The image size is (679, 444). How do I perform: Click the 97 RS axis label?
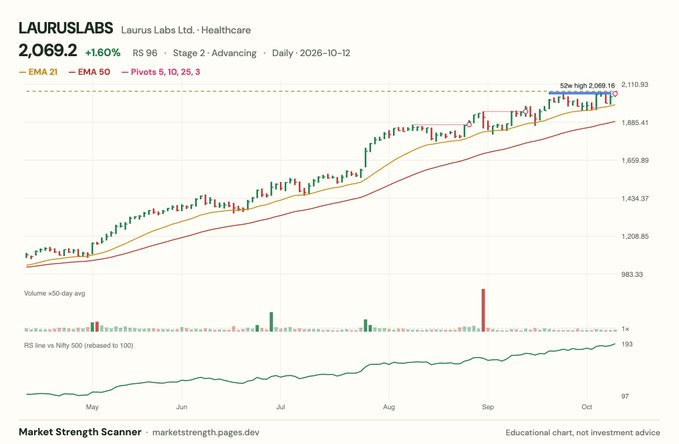[625, 396]
